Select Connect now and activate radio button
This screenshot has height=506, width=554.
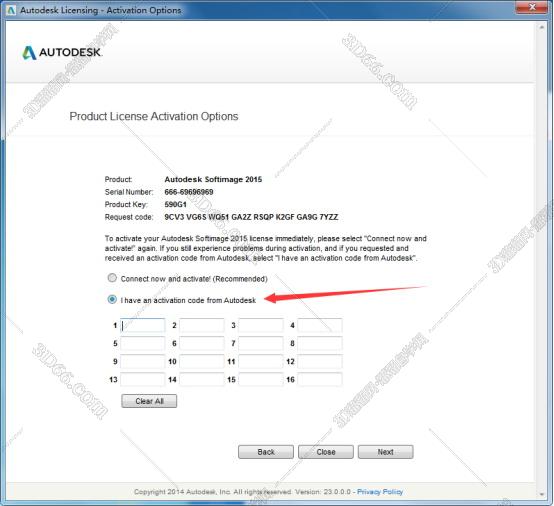(112, 278)
